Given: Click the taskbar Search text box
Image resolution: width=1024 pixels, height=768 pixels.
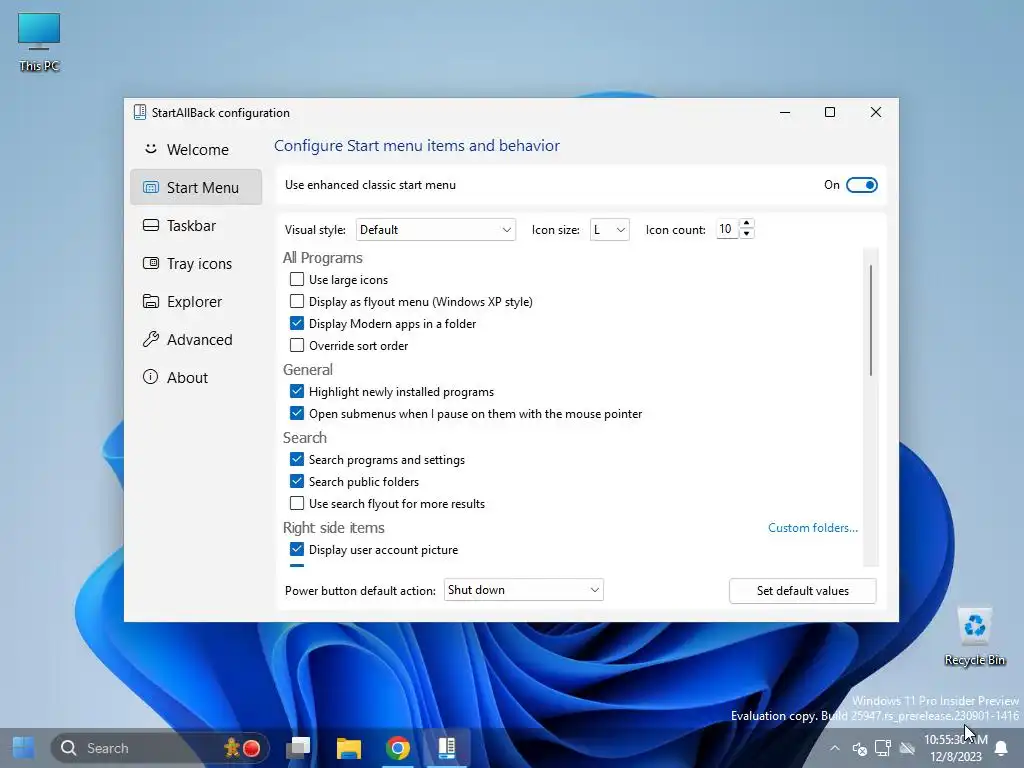Looking at the screenshot, I should click(x=160, y=748).
